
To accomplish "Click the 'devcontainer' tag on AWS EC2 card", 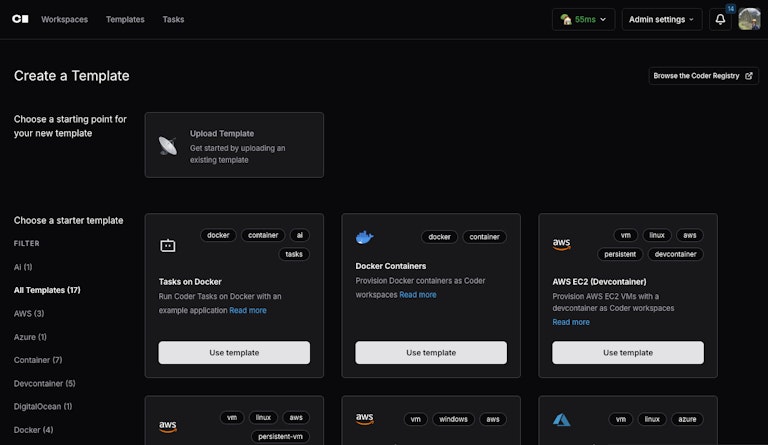I will click(x=675, y=254).
